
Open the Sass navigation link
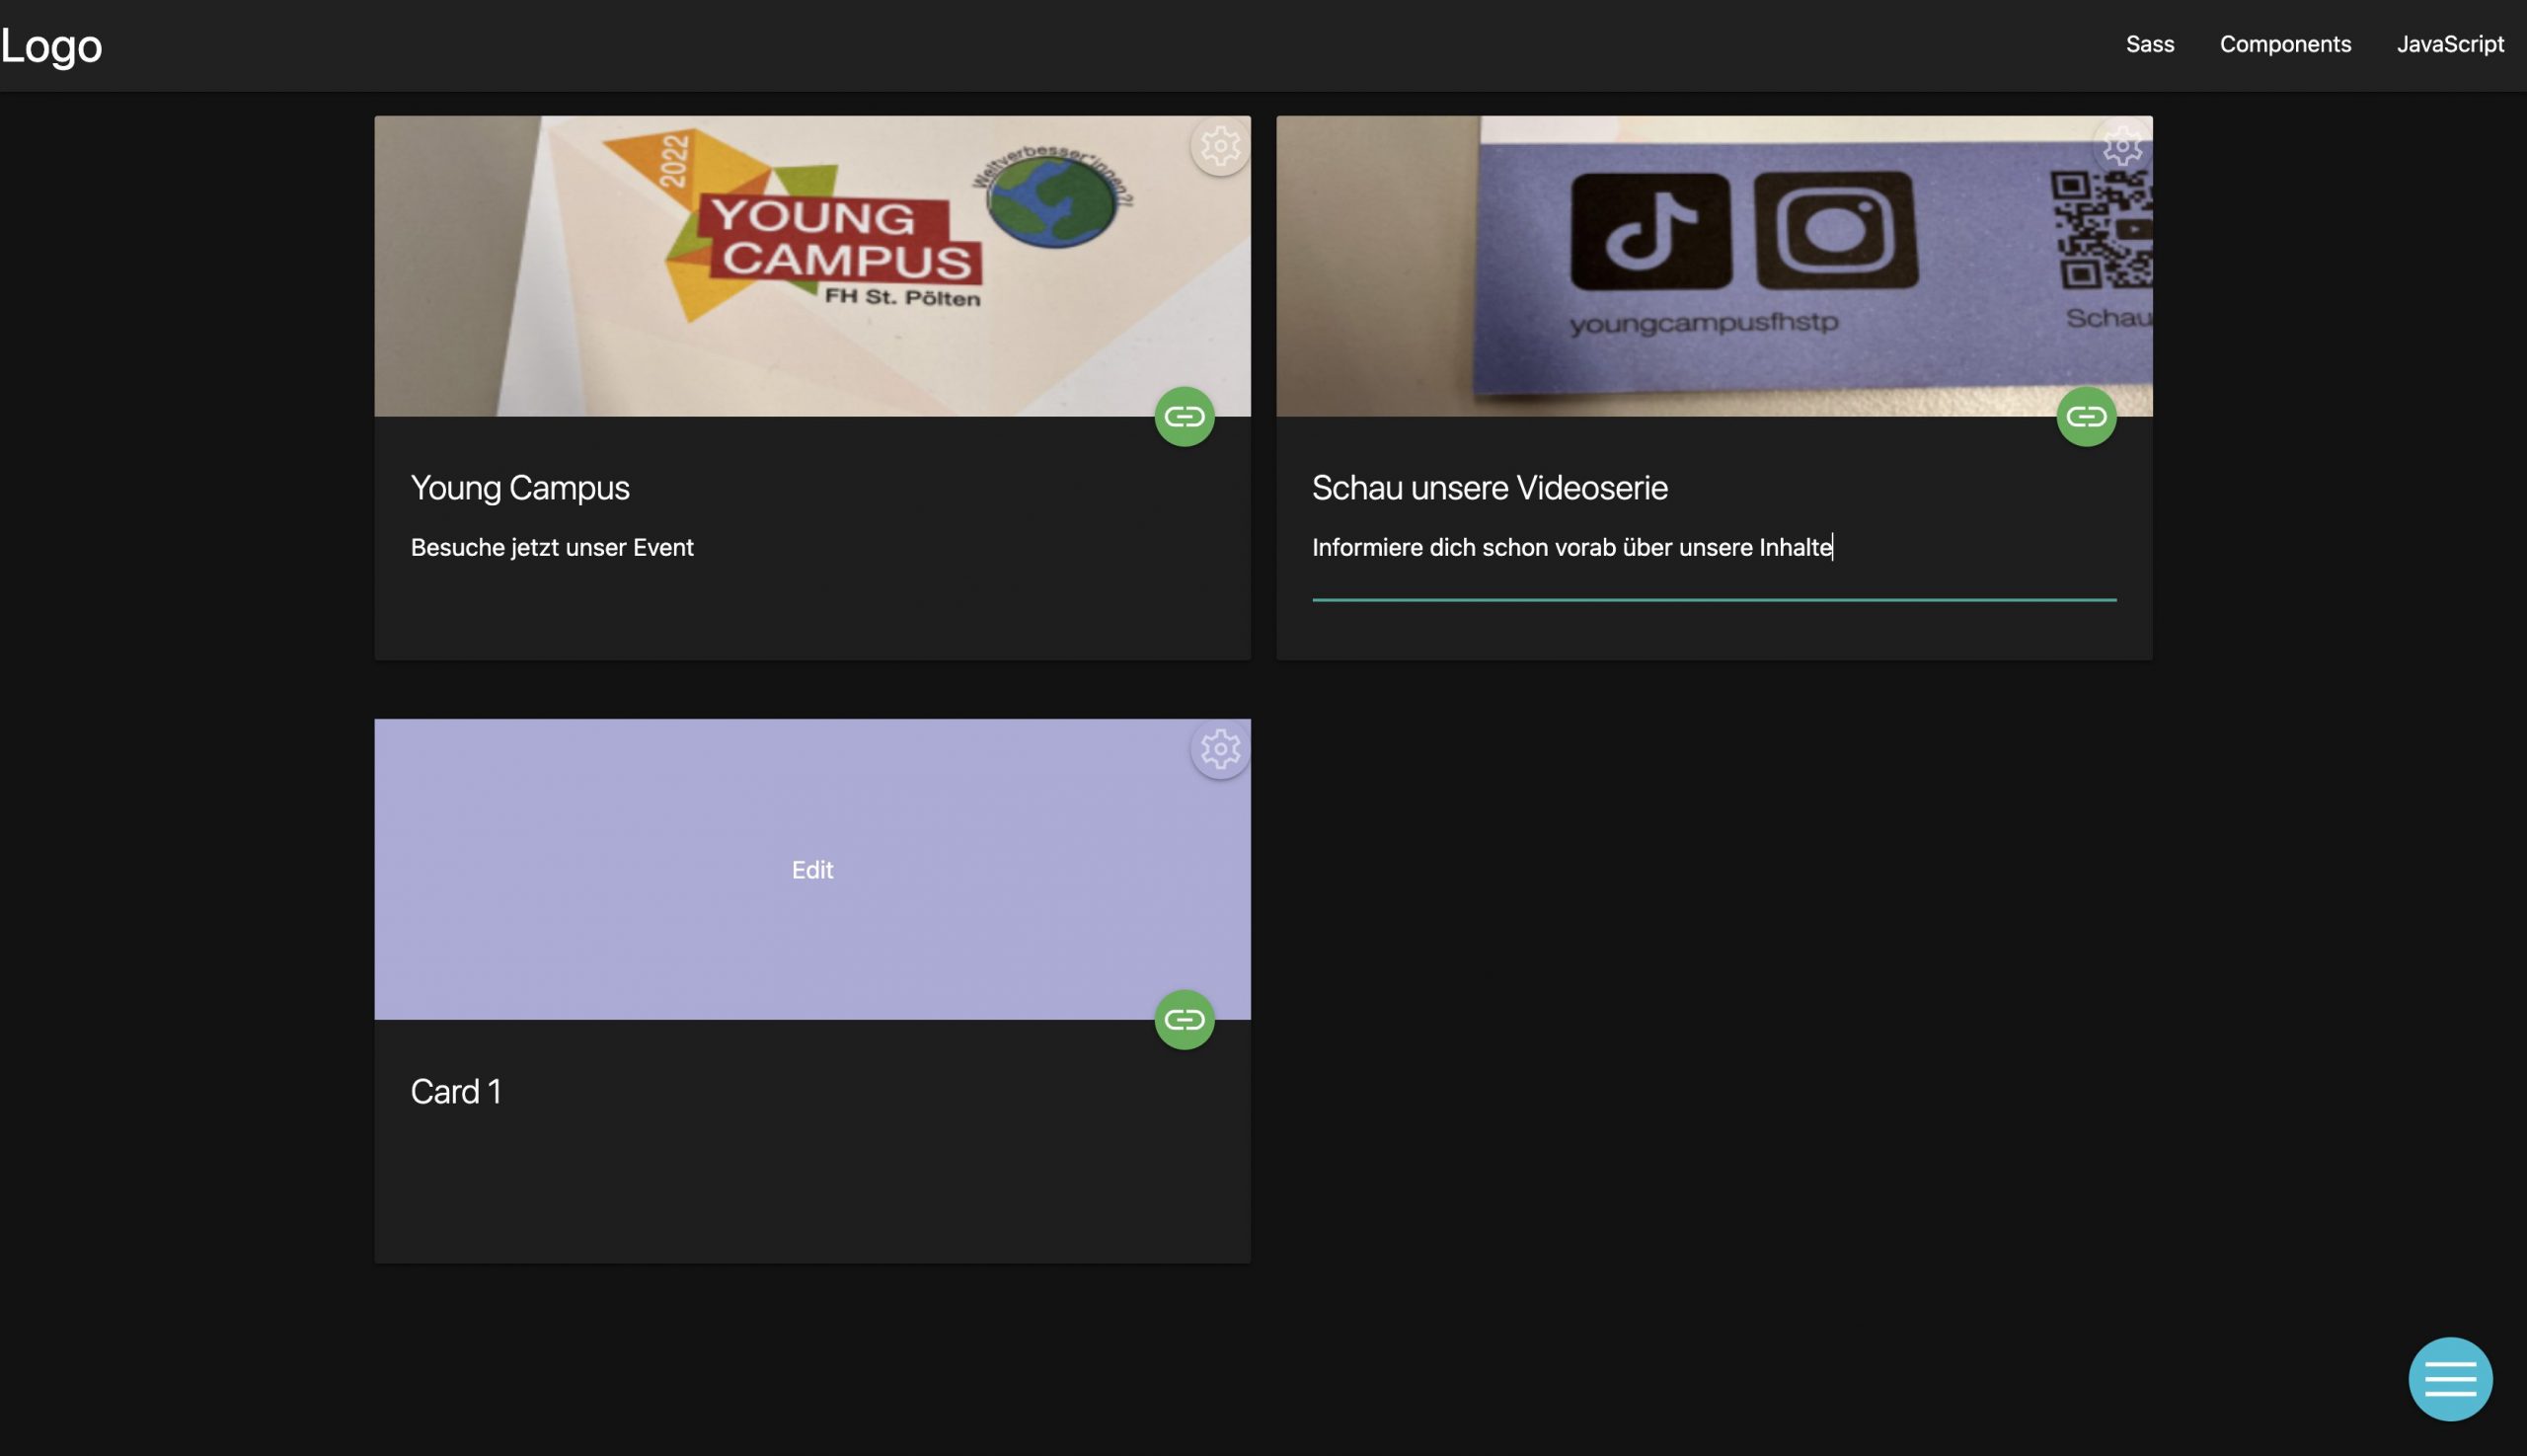click(x=2150, y=44)
